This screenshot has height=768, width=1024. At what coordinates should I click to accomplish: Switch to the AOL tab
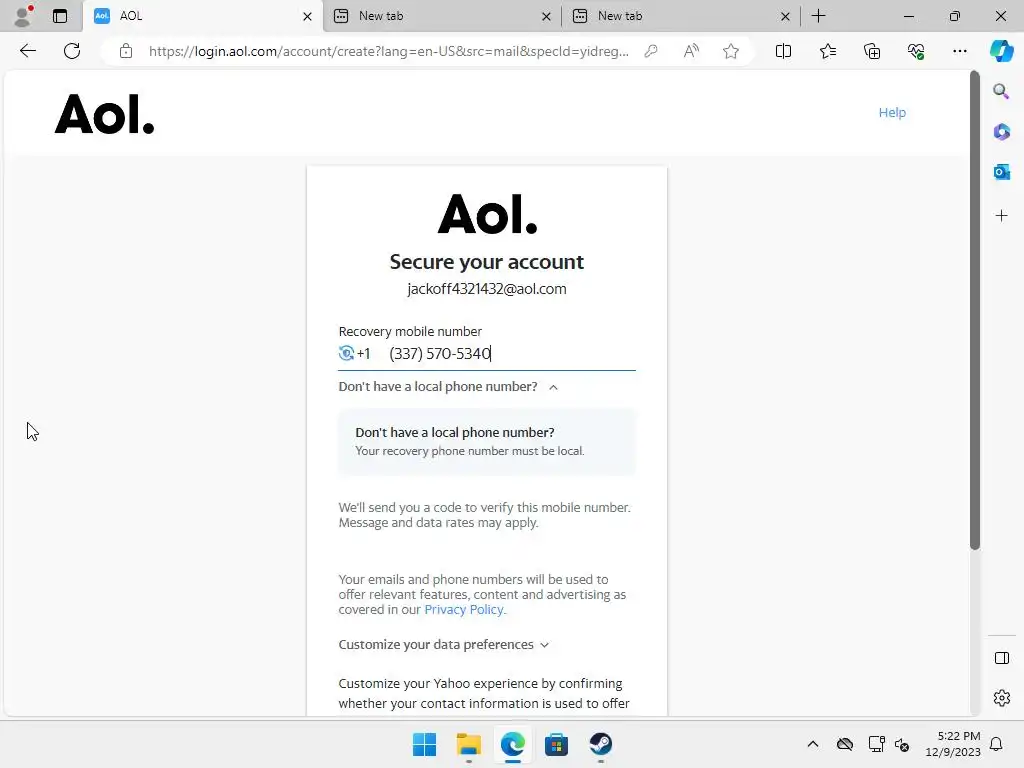(202, 16)
